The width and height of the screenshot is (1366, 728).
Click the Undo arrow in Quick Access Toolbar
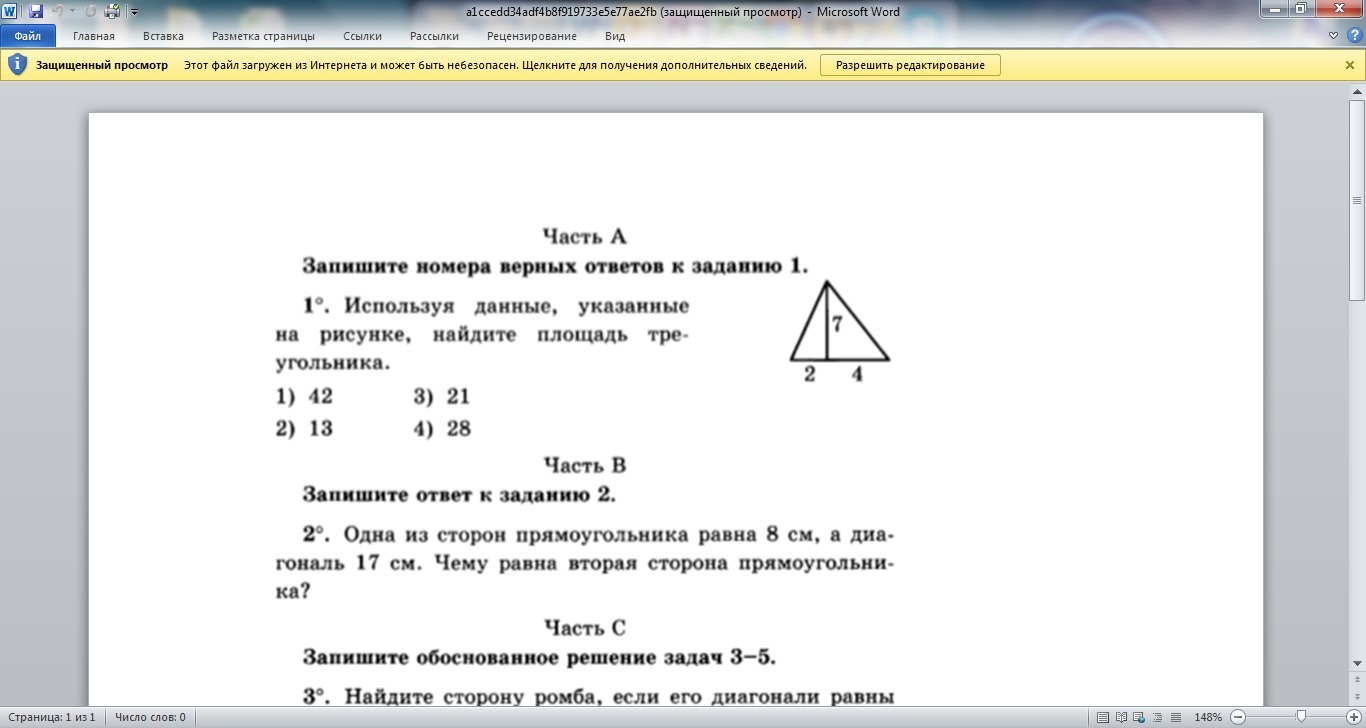tap(57, 12)
